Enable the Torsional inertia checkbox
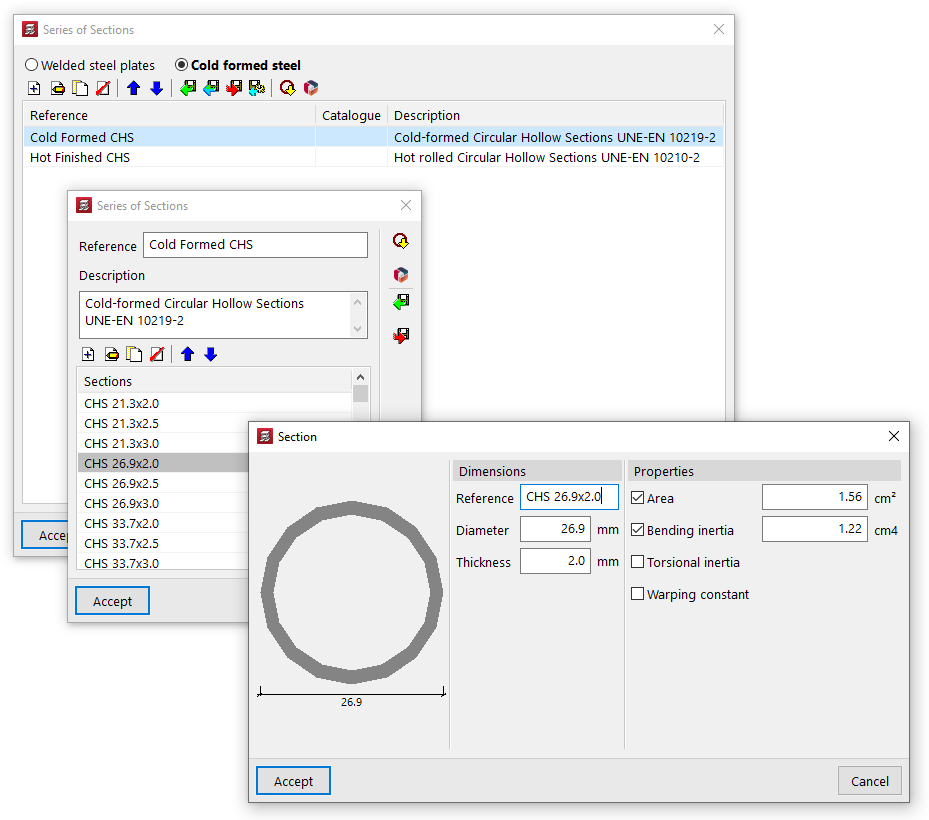Viewport: 929px width, 820px height. coord(638,562)
